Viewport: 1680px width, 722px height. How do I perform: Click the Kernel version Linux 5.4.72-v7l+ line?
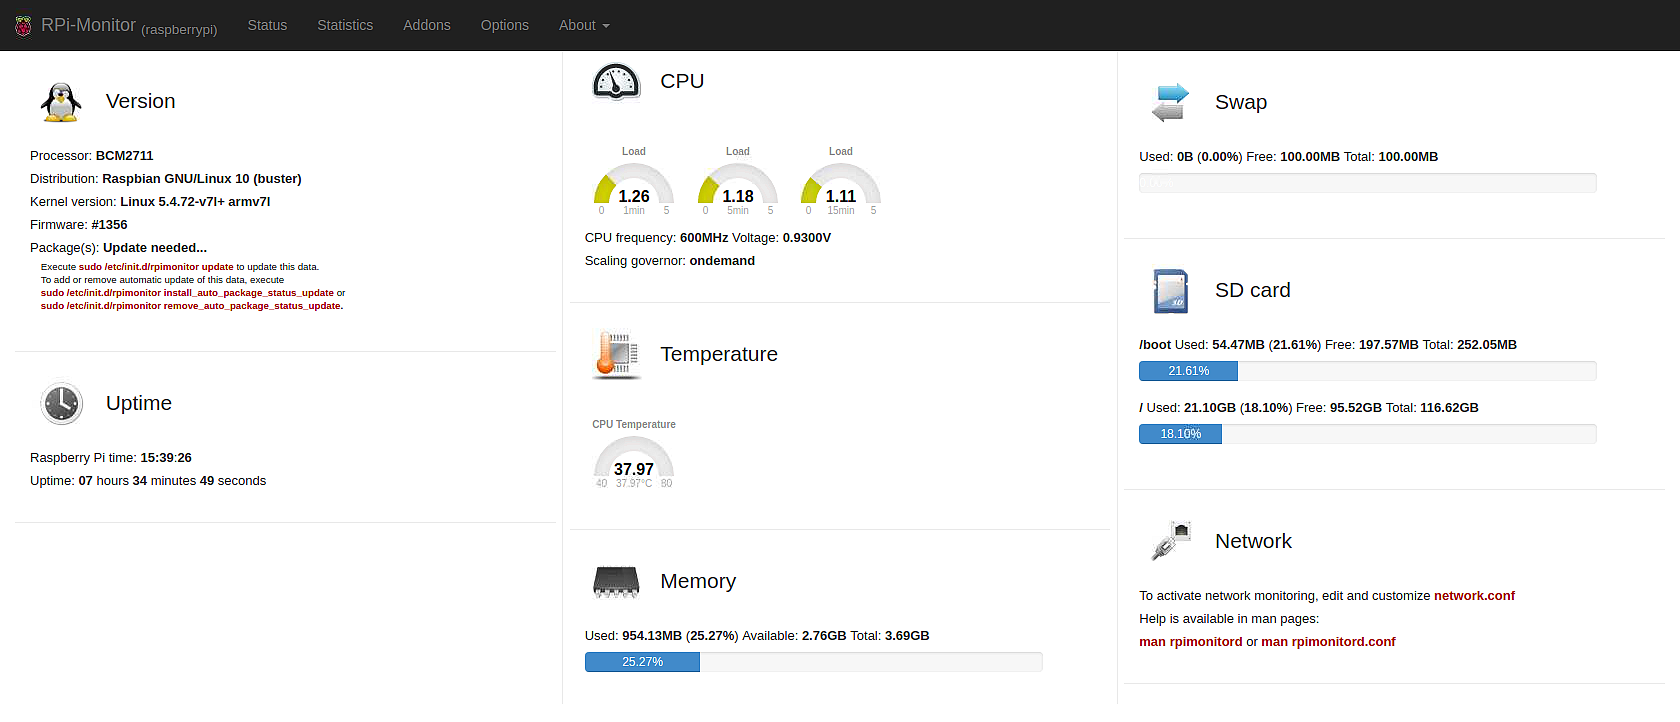point(150,202)
